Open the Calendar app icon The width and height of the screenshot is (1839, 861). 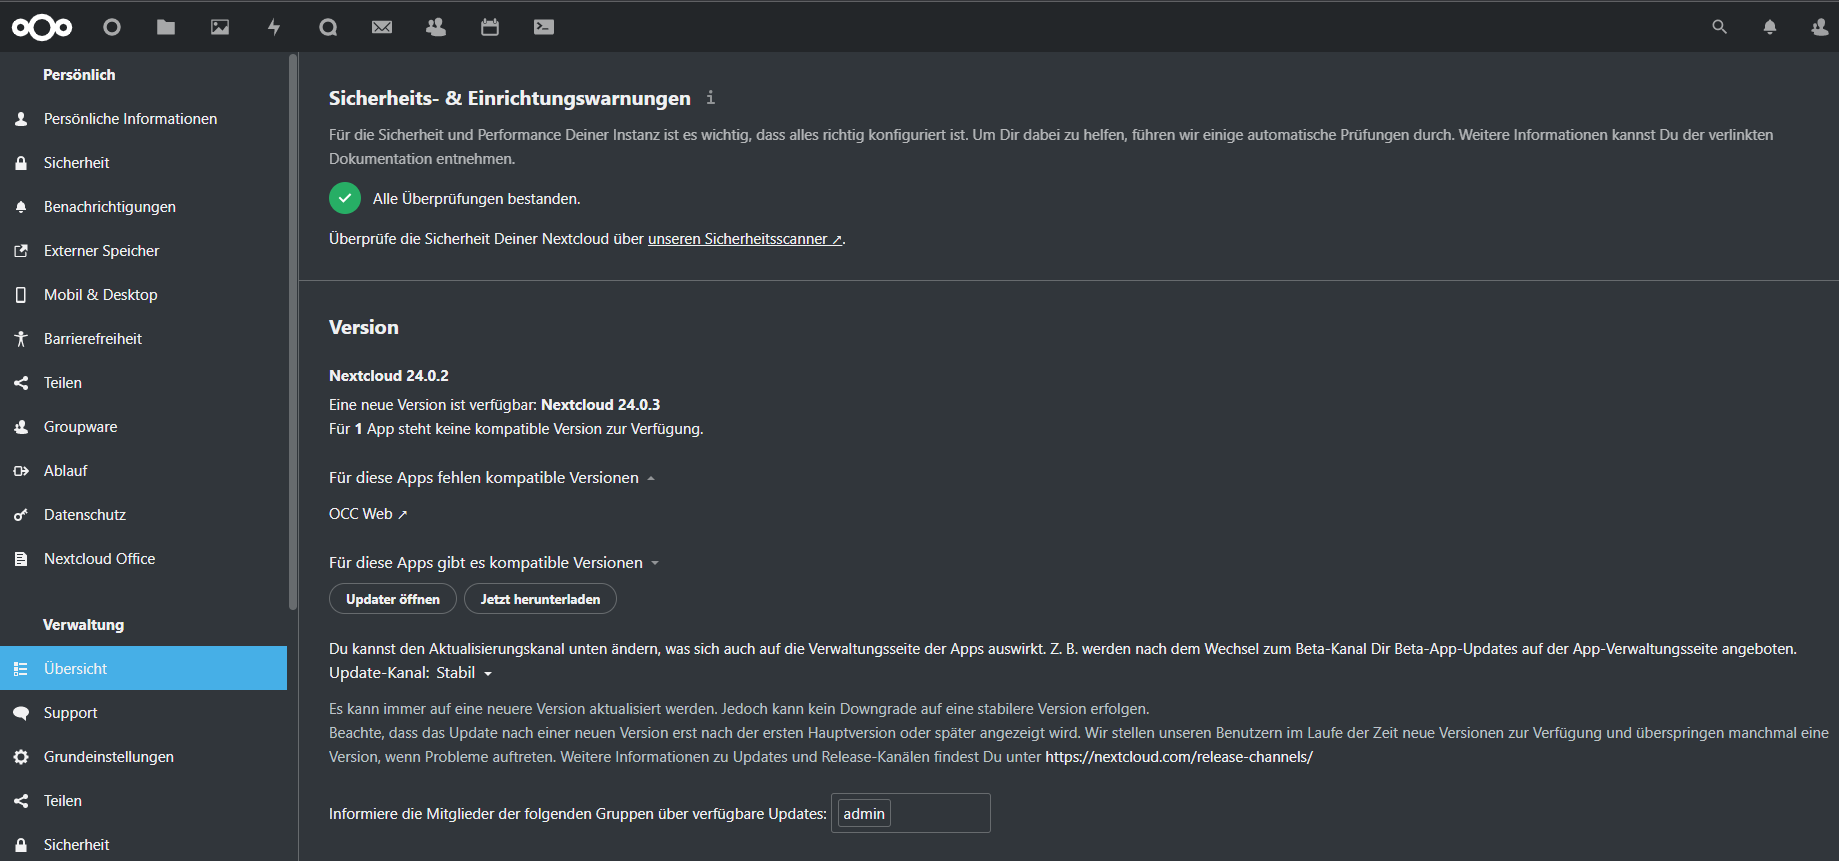pos(490,27)
